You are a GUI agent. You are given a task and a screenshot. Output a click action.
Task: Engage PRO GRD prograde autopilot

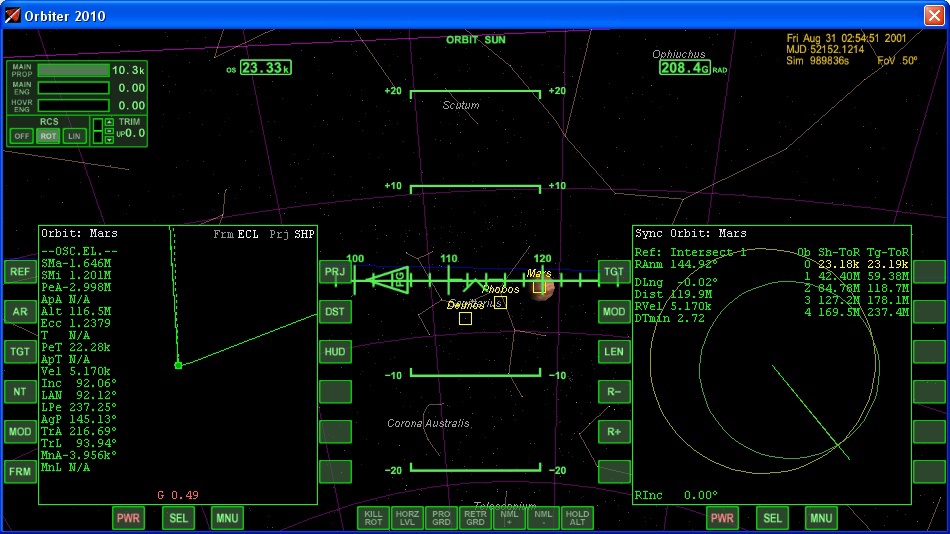441,518
